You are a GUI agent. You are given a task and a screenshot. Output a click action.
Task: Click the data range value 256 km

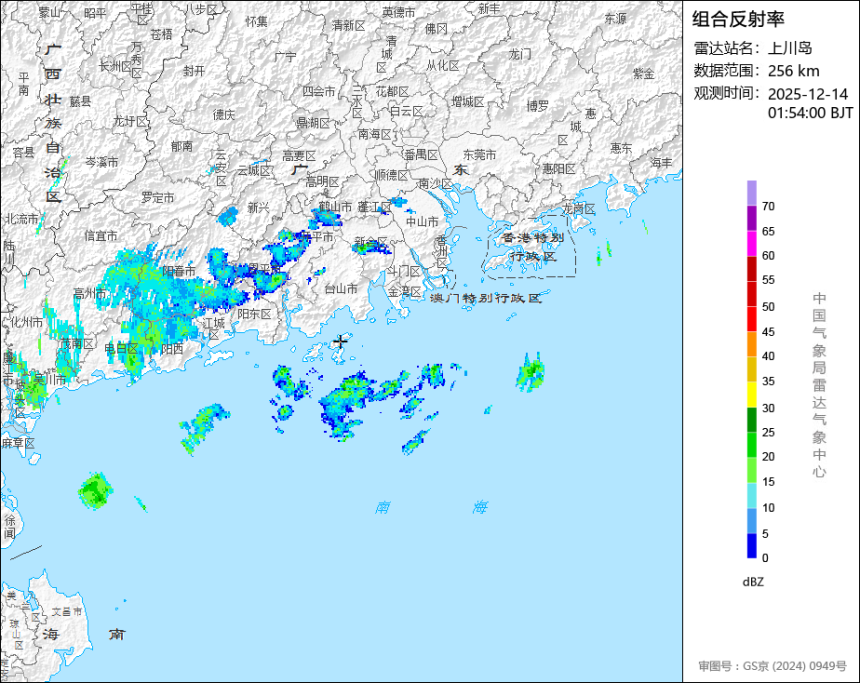point(793,71)
